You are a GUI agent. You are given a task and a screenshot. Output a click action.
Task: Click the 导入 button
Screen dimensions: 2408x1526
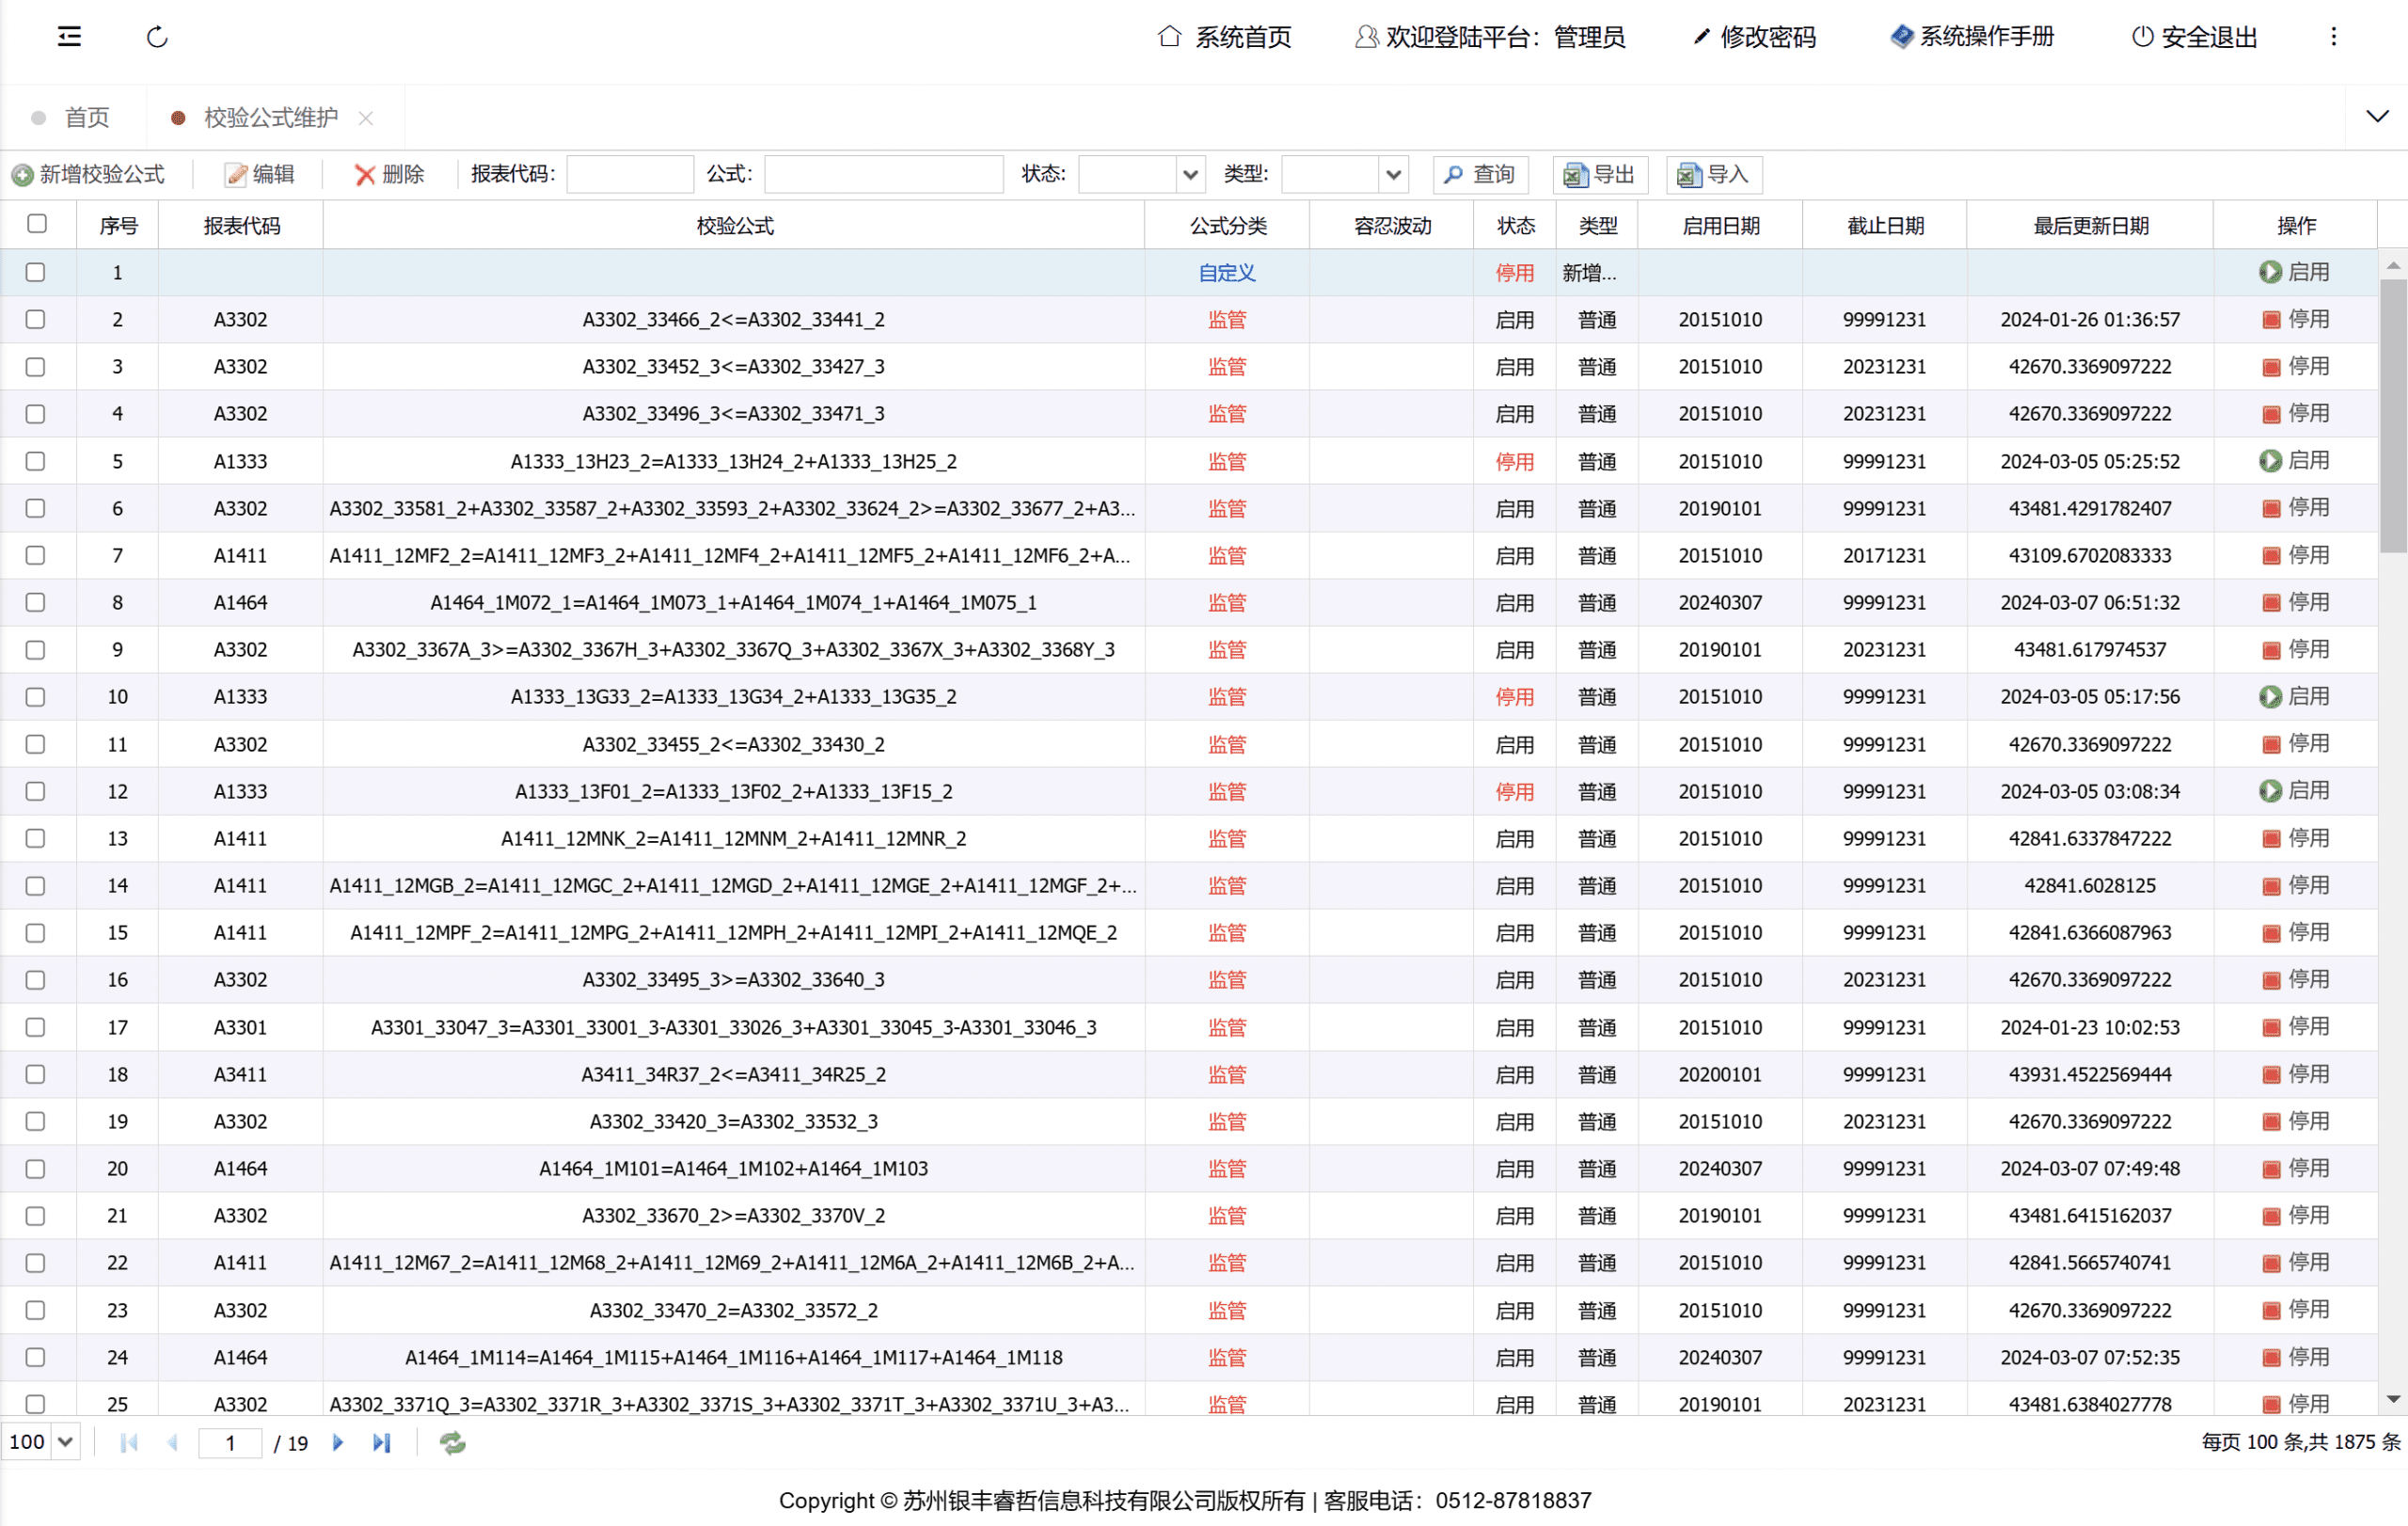point(1714,175)
